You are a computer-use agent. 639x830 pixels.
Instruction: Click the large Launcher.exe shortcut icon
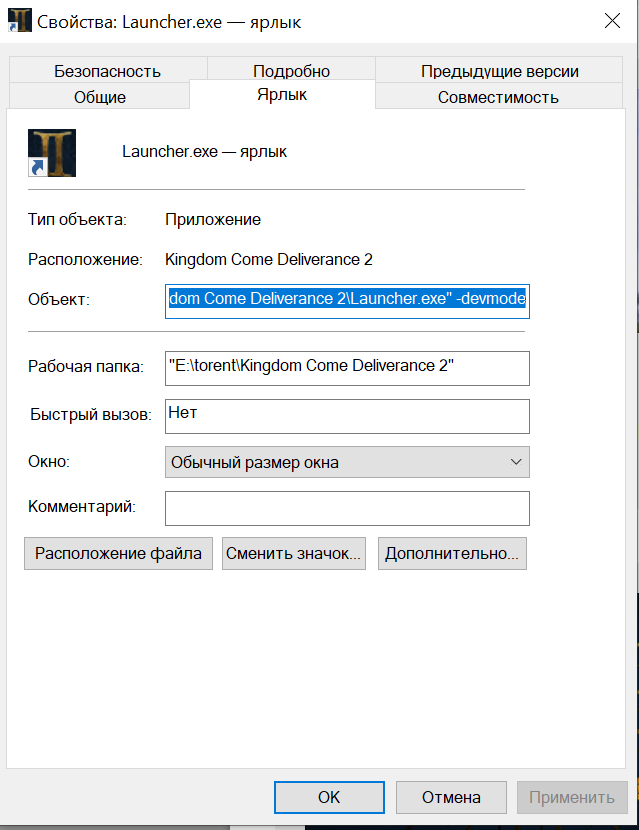click(x=52, y=153)
